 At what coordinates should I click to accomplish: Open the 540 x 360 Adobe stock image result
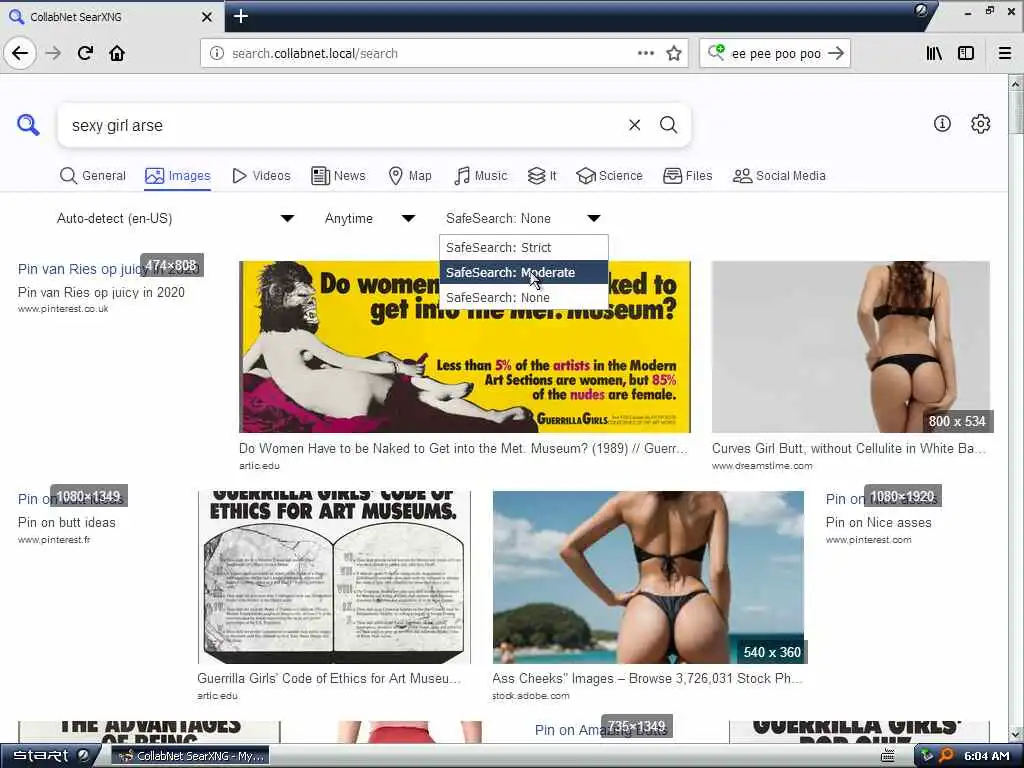click(x=648, y=577)
